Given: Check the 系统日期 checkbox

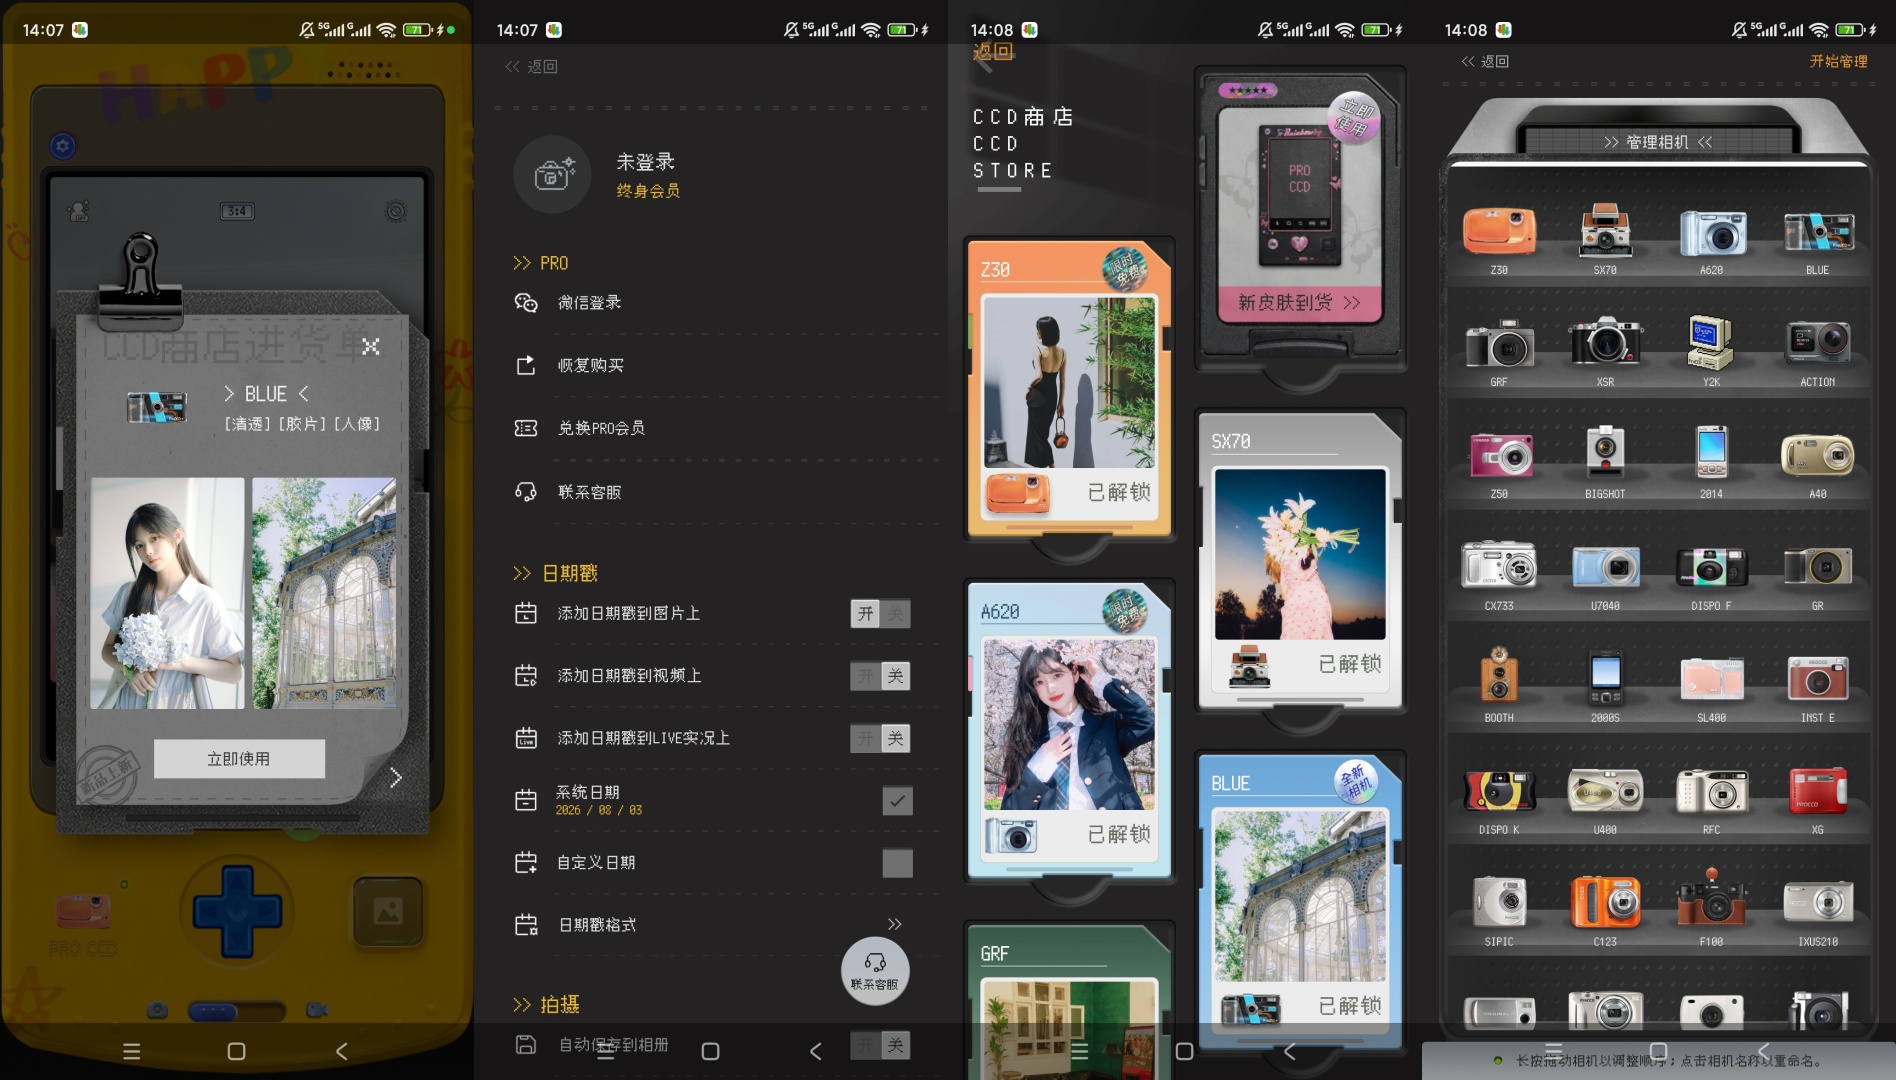Looking at the screenshot, I should coord(897,800).
